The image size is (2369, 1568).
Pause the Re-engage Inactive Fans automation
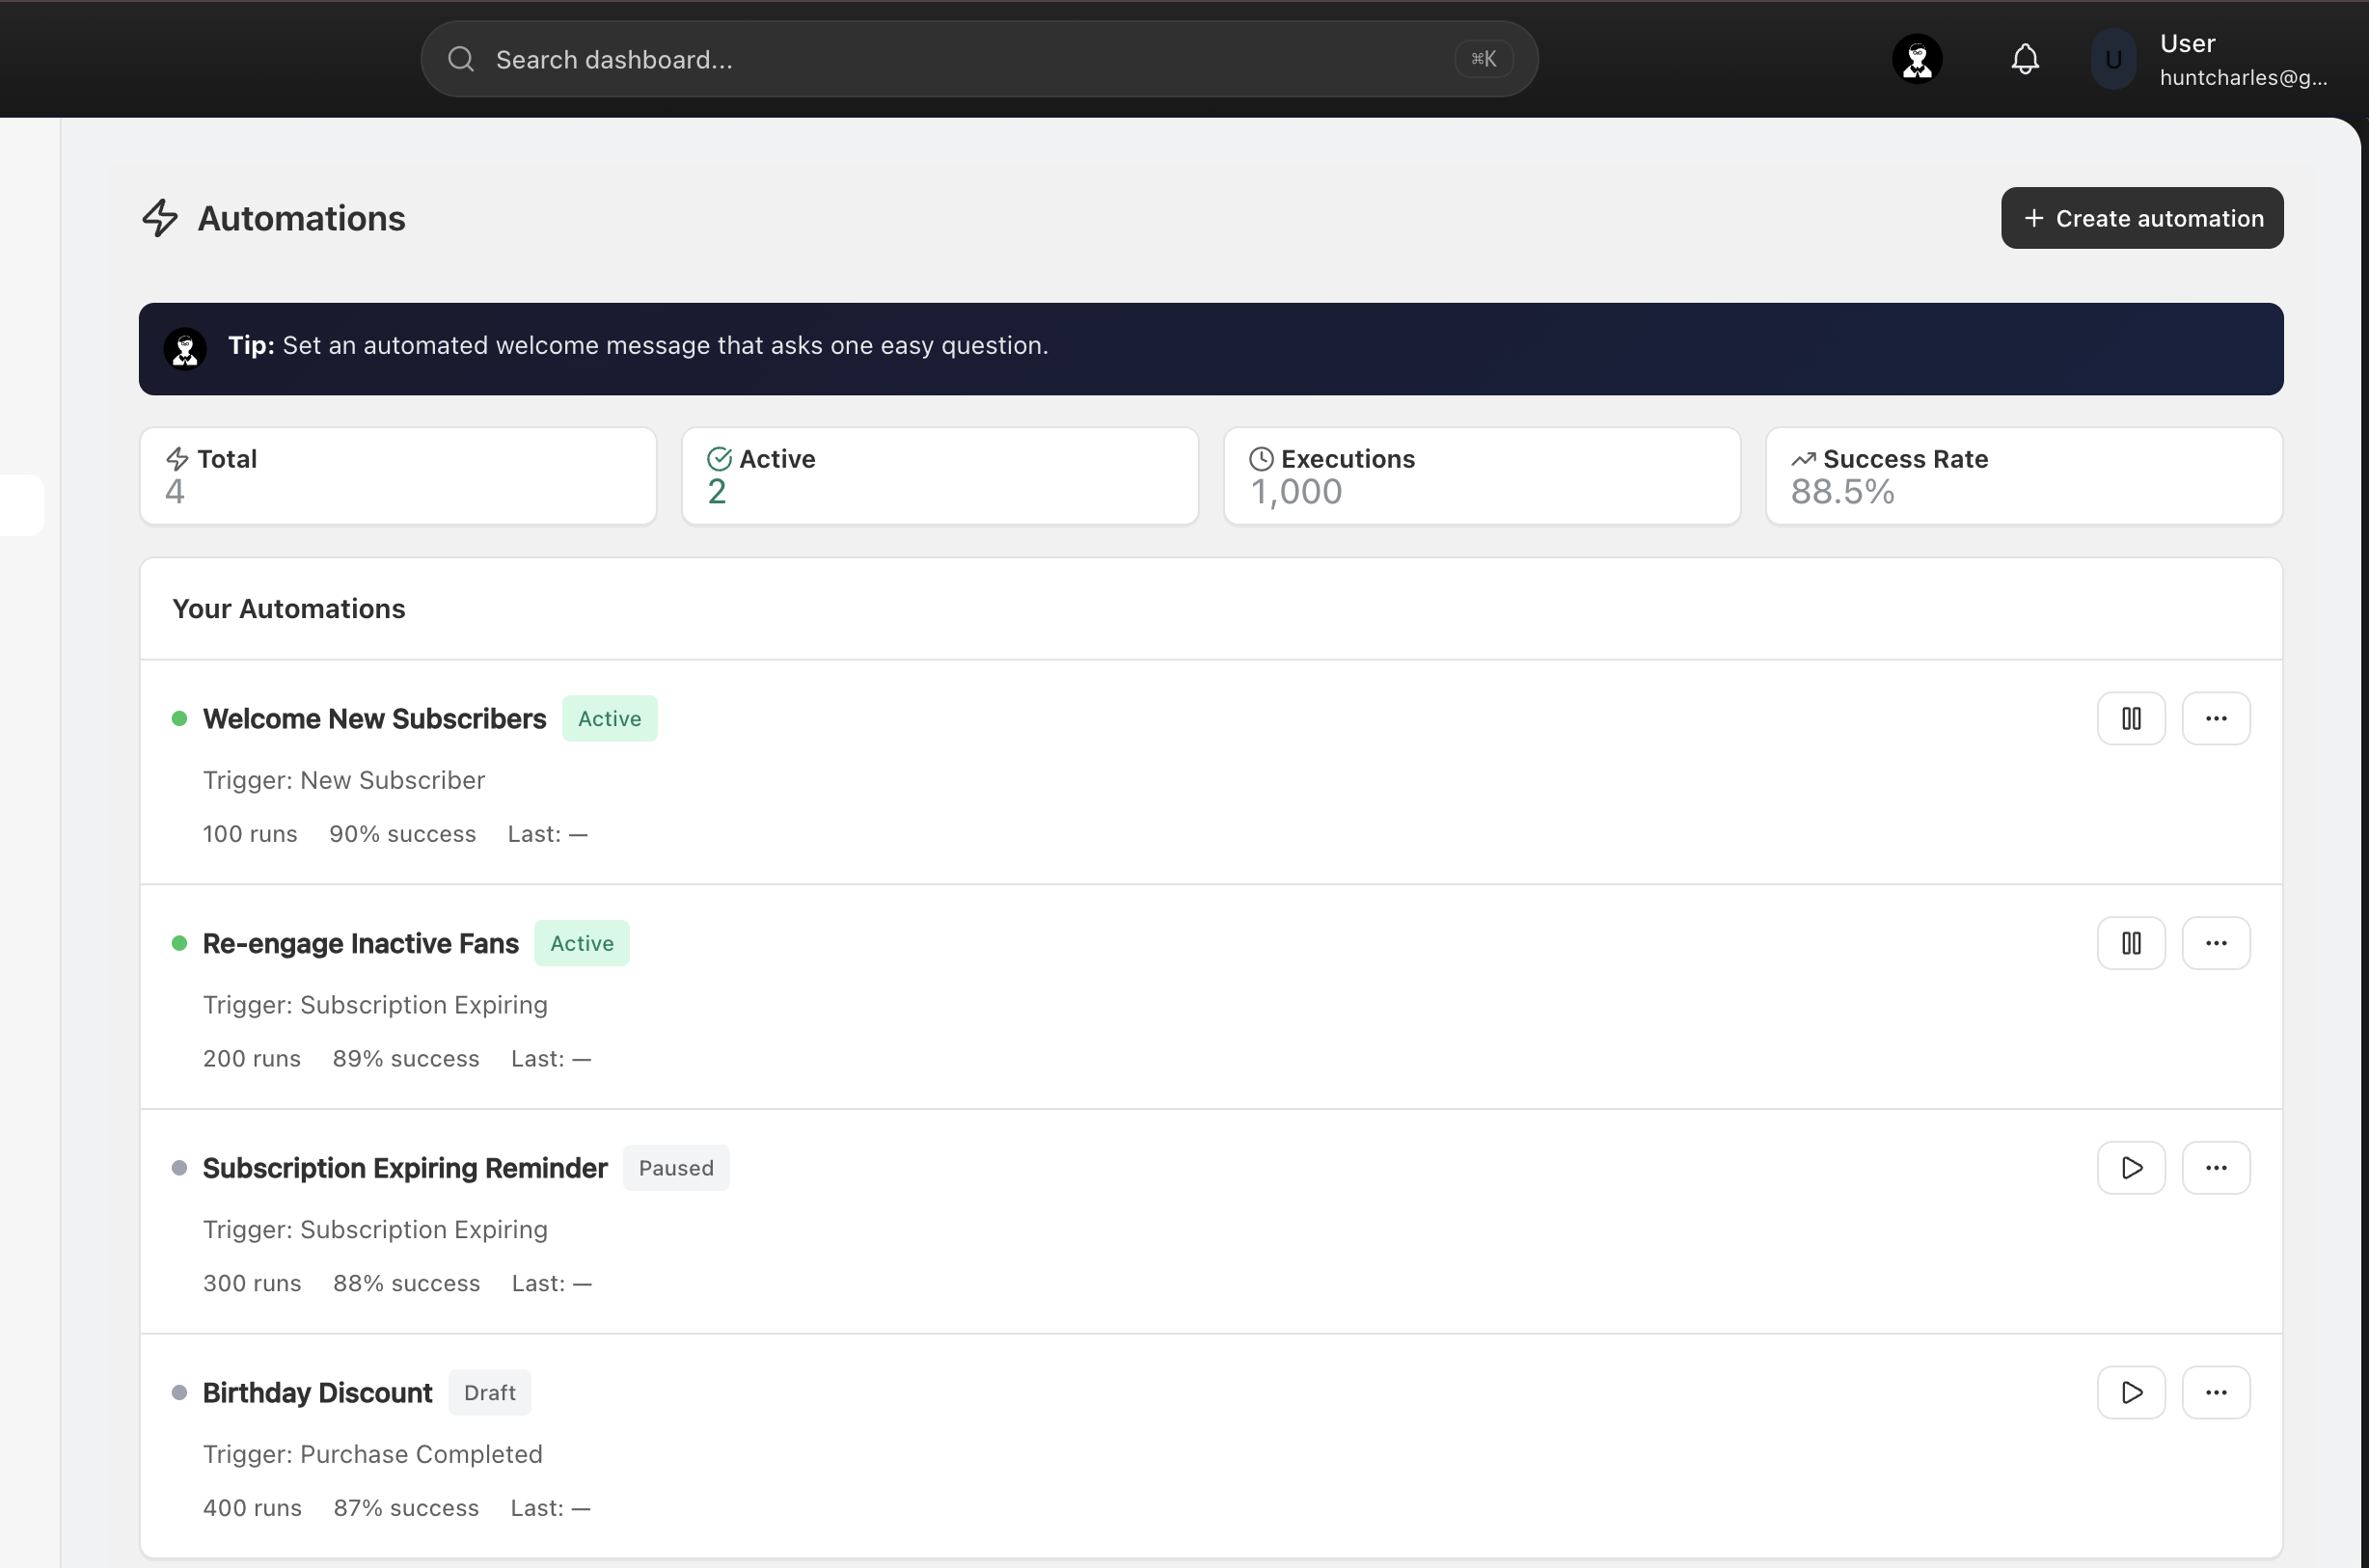pyautogui.click(x=2130, y=943)
